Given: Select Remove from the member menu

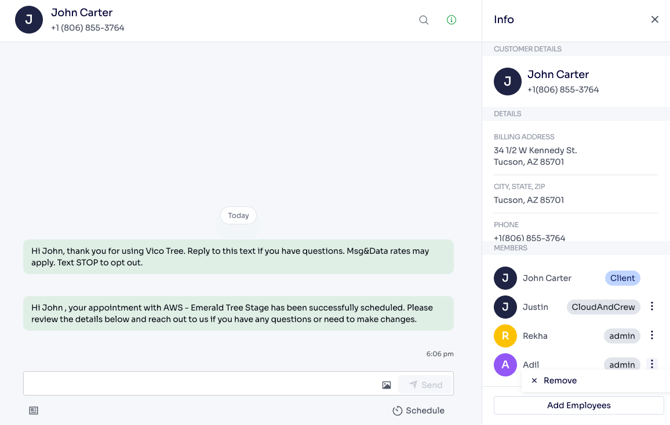Looking at the screenshot, I should tap(554, 381).
